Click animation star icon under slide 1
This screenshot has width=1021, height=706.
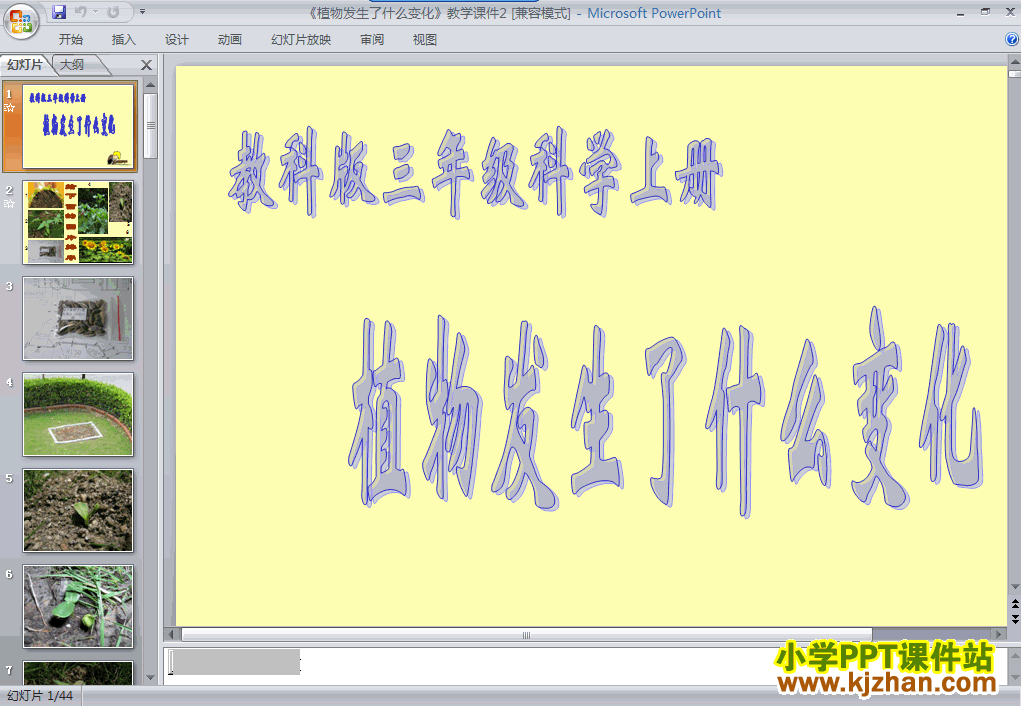(9, 108)
